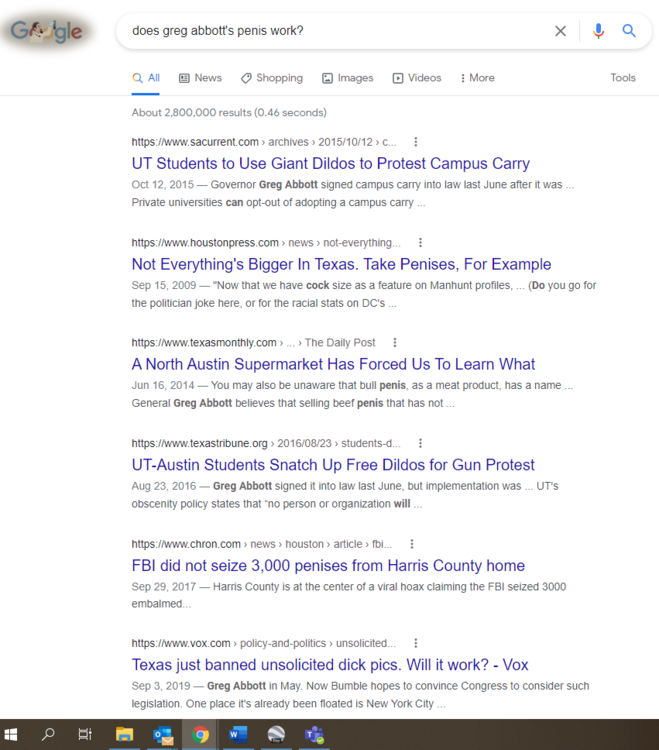Open the Tools search filter
Image resolution: width=659 pixels, height=750 pixels.
tap(623, 78)
